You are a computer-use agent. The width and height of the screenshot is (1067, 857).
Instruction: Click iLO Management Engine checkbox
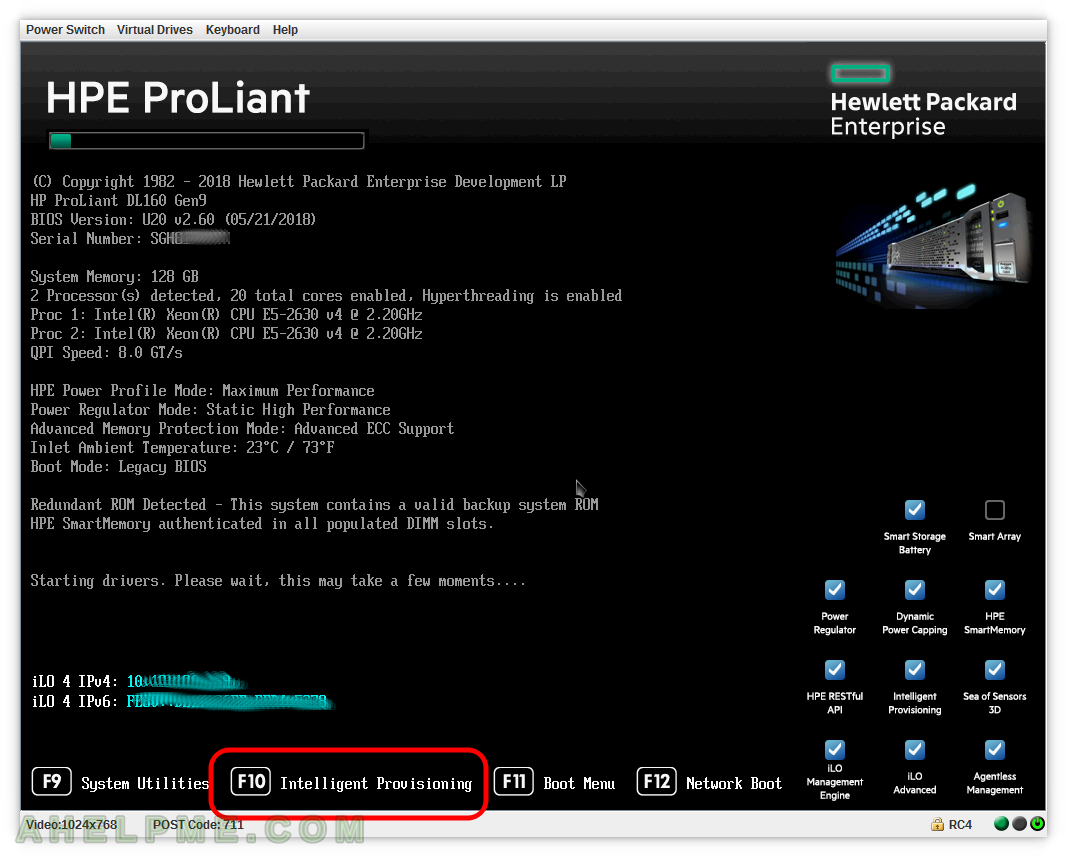pos(835,749)
